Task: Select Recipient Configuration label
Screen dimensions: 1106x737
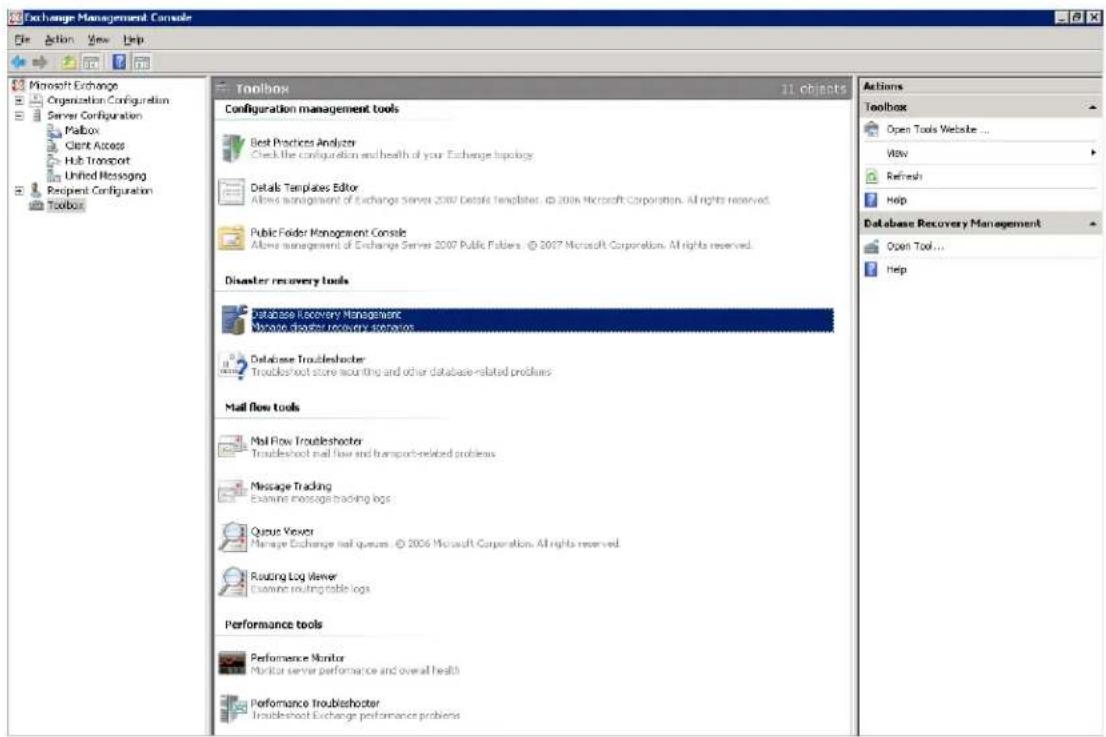Action: click(99, 190)
